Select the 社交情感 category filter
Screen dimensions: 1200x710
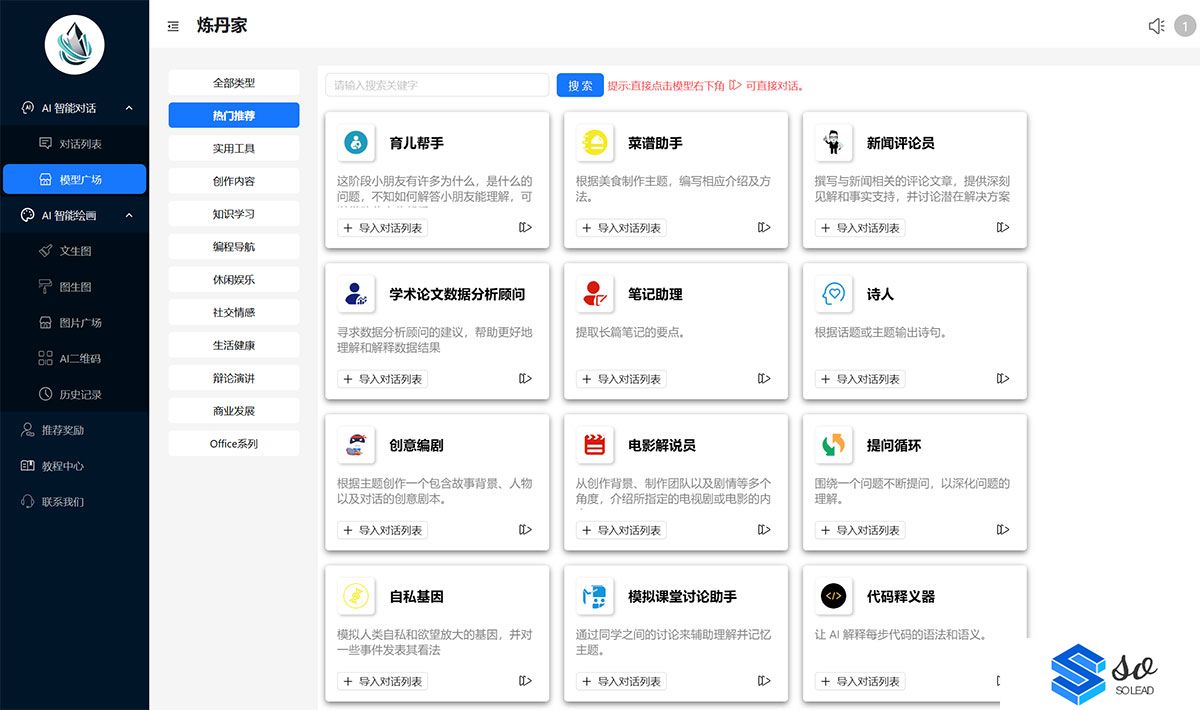234,312
